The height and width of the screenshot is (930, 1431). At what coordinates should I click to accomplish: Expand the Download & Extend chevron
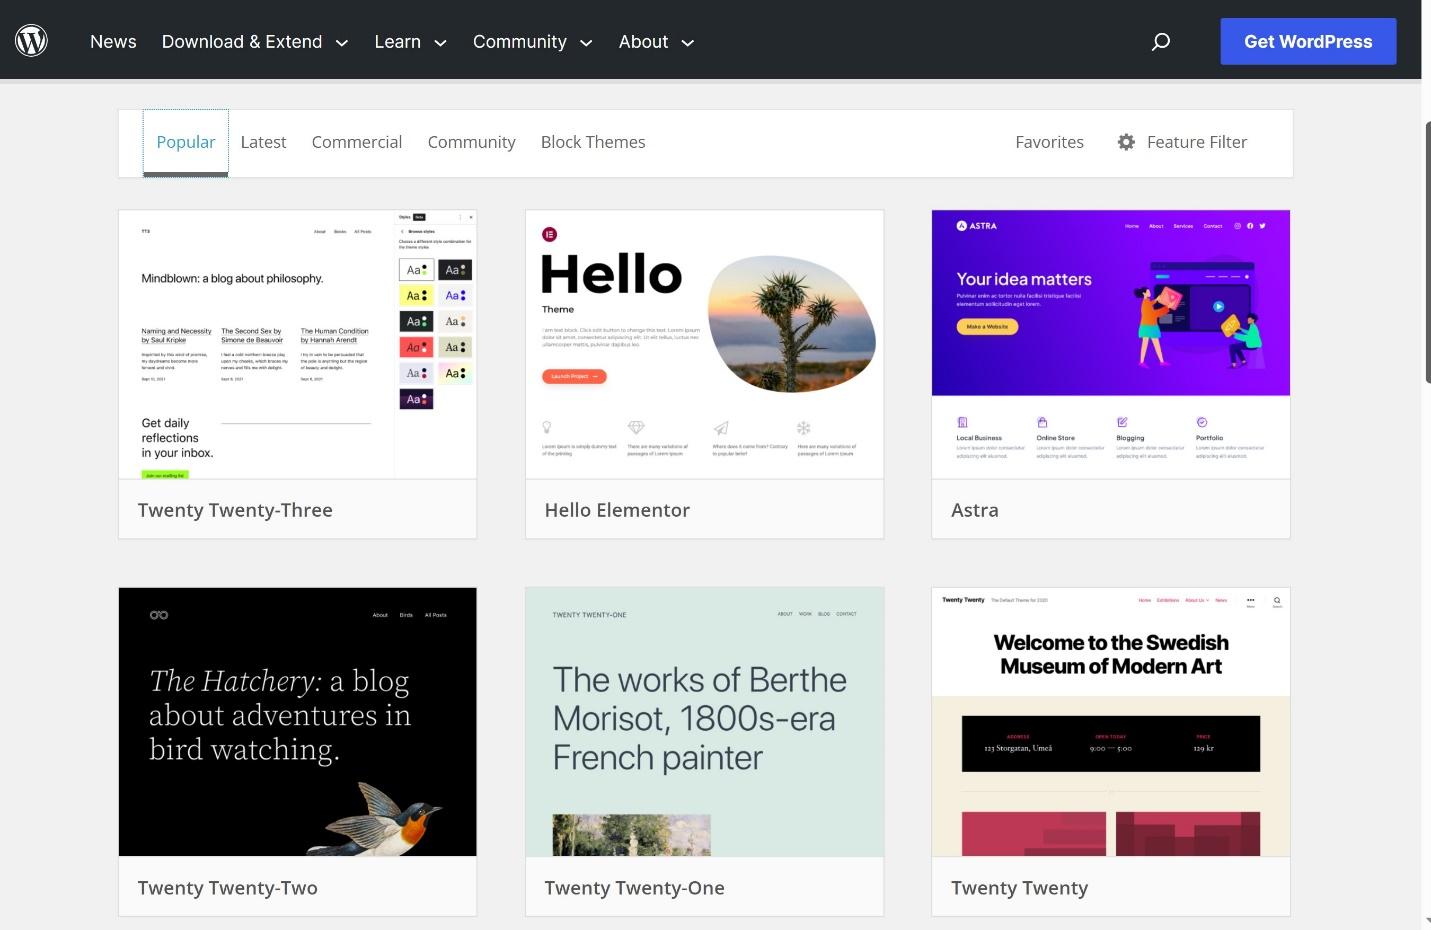point(342,43)
